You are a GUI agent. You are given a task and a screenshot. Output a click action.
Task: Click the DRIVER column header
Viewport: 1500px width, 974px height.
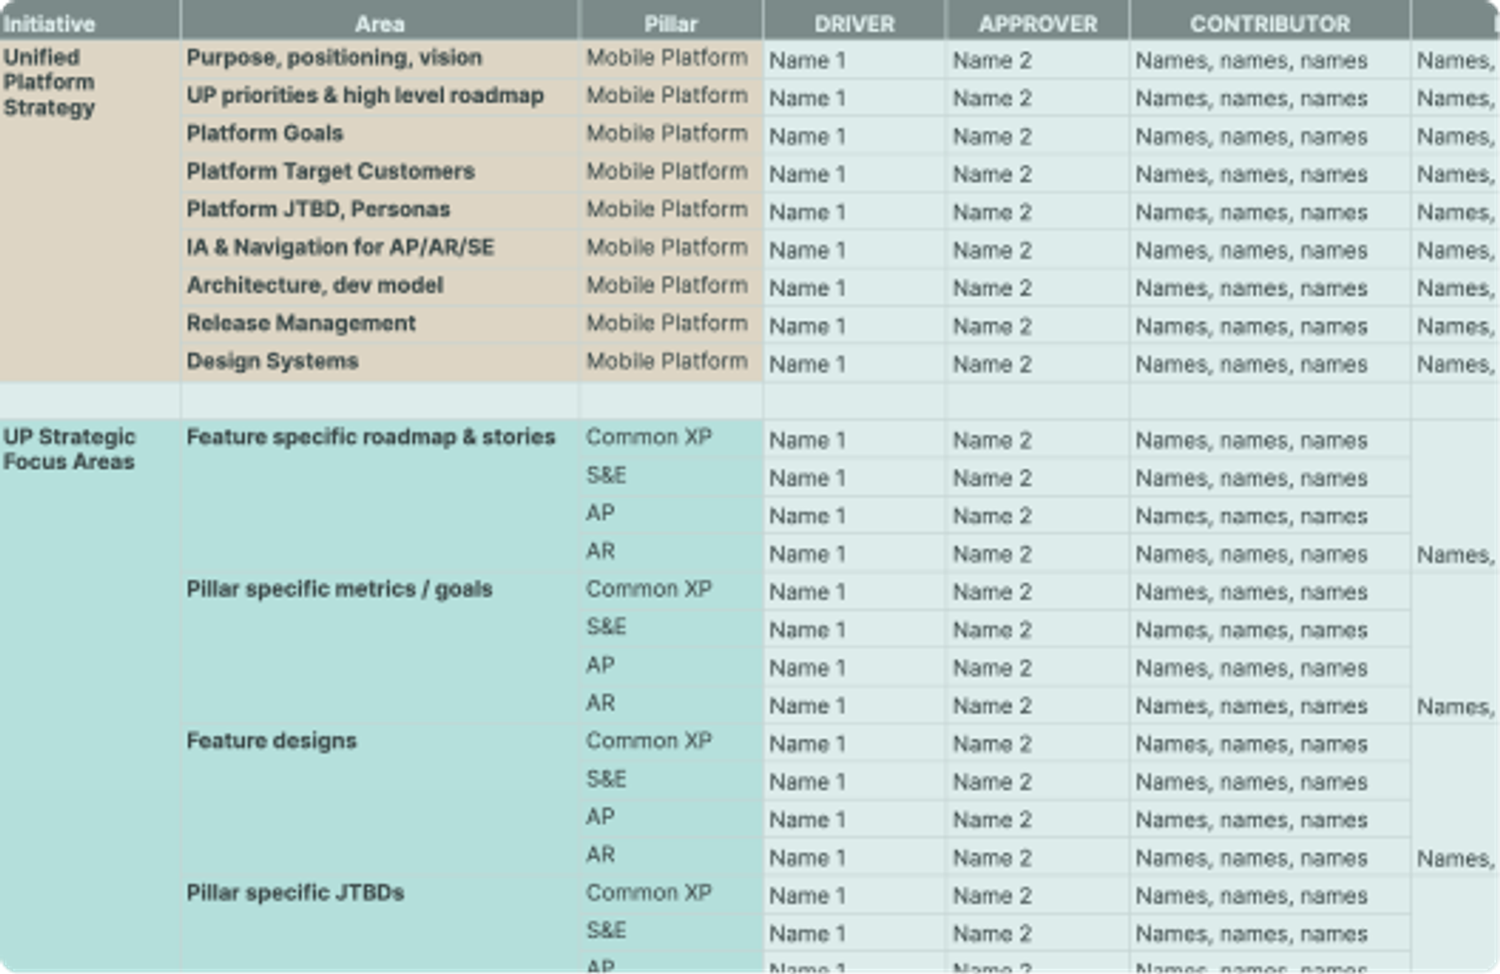pyautogui.click(x=851, y=22)
